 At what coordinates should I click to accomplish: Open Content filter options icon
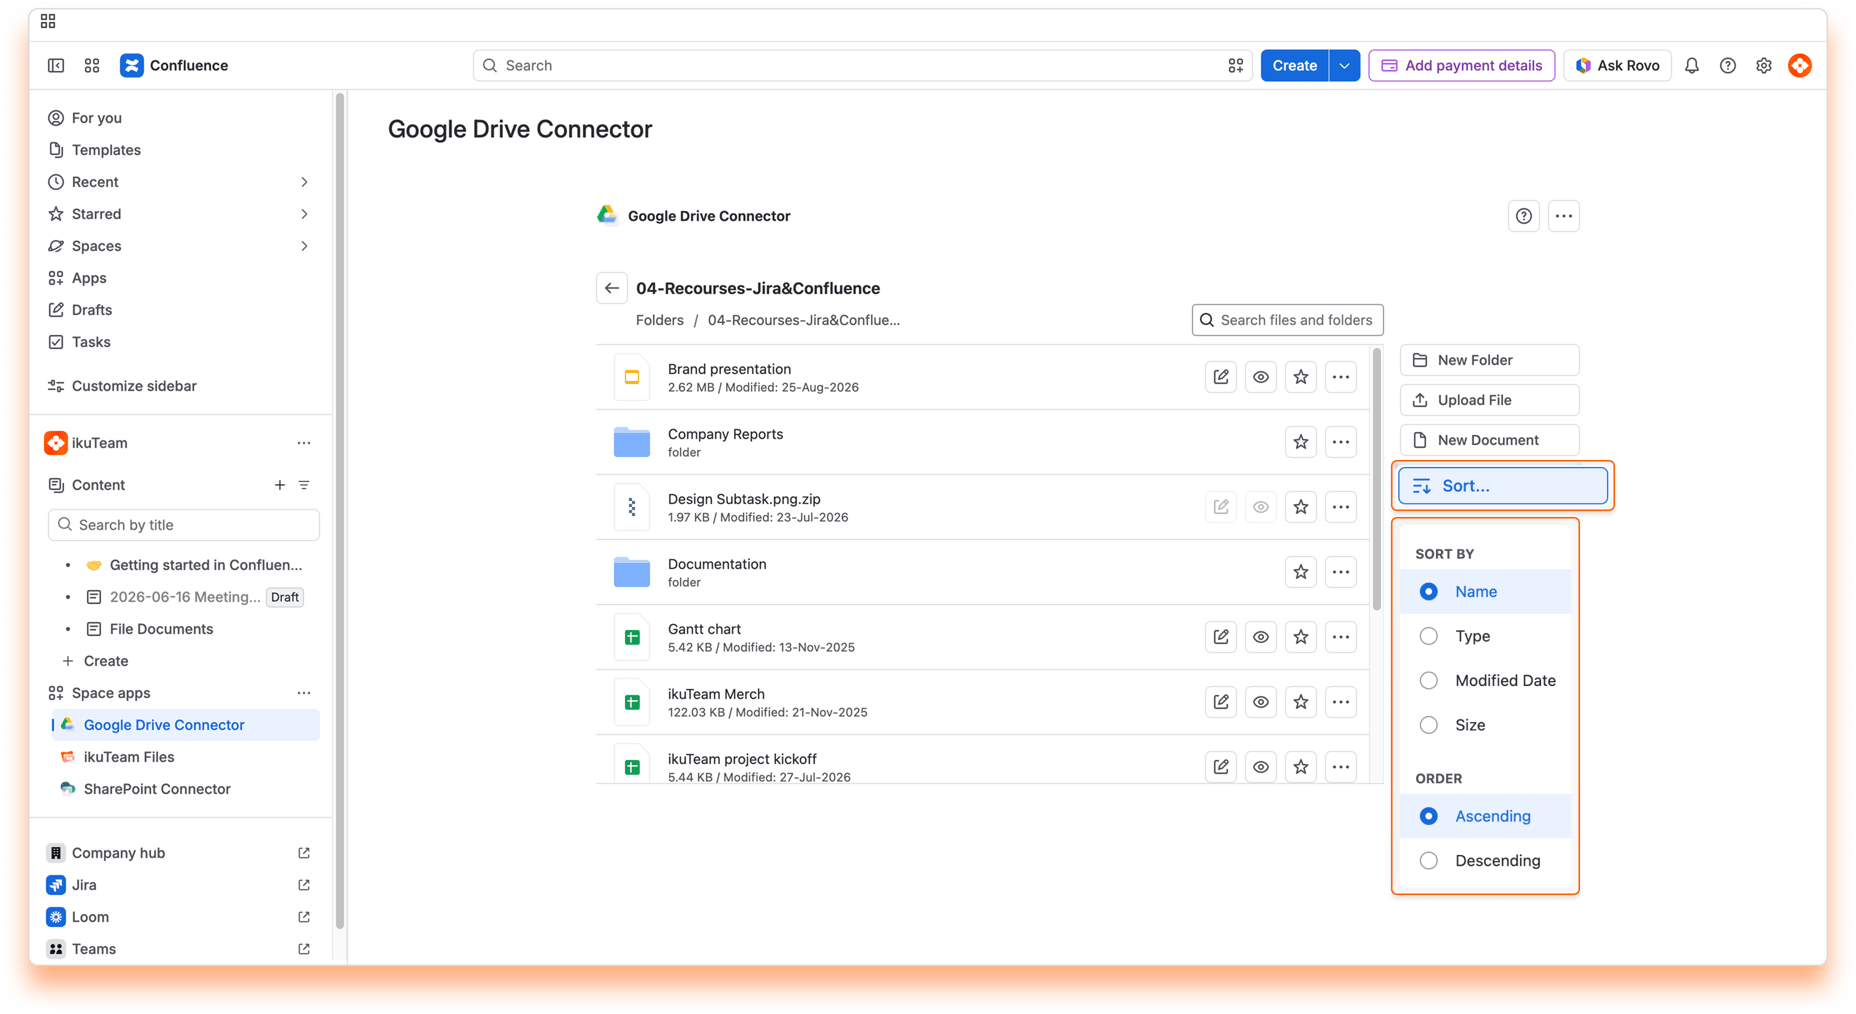(x=304, y=485)
